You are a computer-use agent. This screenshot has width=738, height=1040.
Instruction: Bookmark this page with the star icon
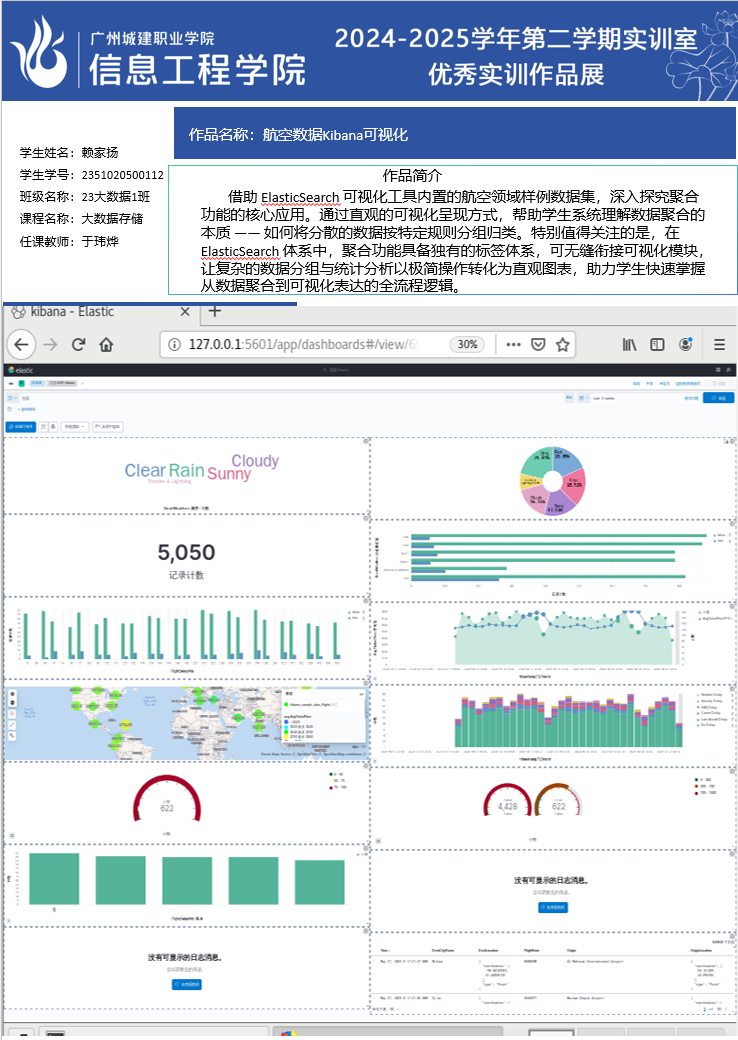(563, 344)
